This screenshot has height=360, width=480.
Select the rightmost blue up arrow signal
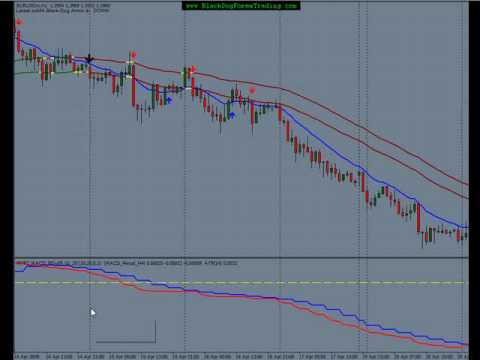pos(232,115)
